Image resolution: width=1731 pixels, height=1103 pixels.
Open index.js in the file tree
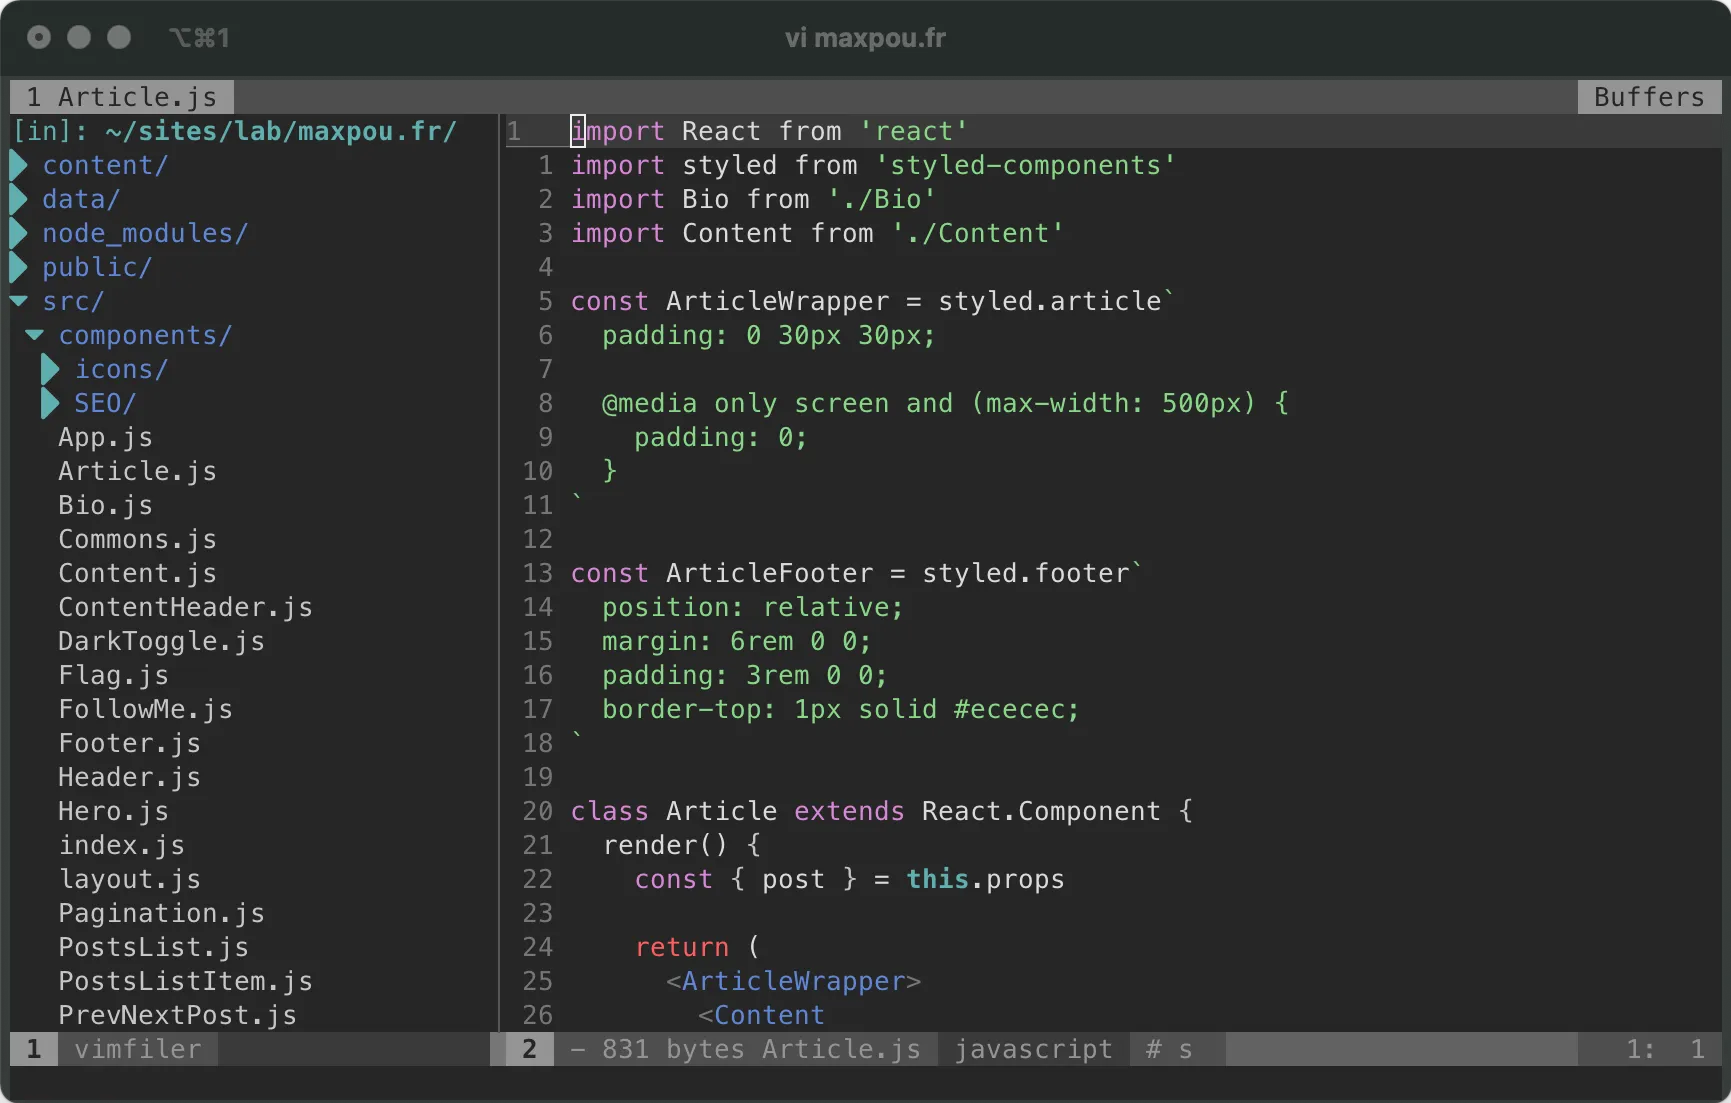pos(121,845)
